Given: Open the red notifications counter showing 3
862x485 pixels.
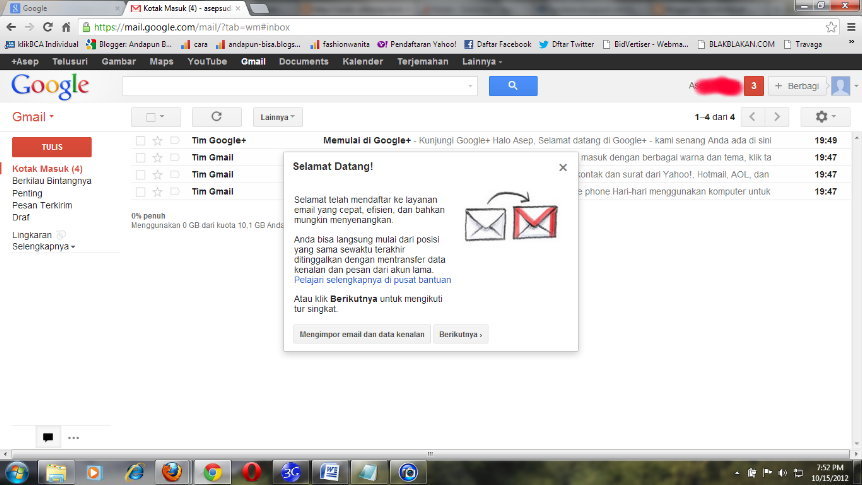Looking at the screenshot, I should tap(754, 86).
